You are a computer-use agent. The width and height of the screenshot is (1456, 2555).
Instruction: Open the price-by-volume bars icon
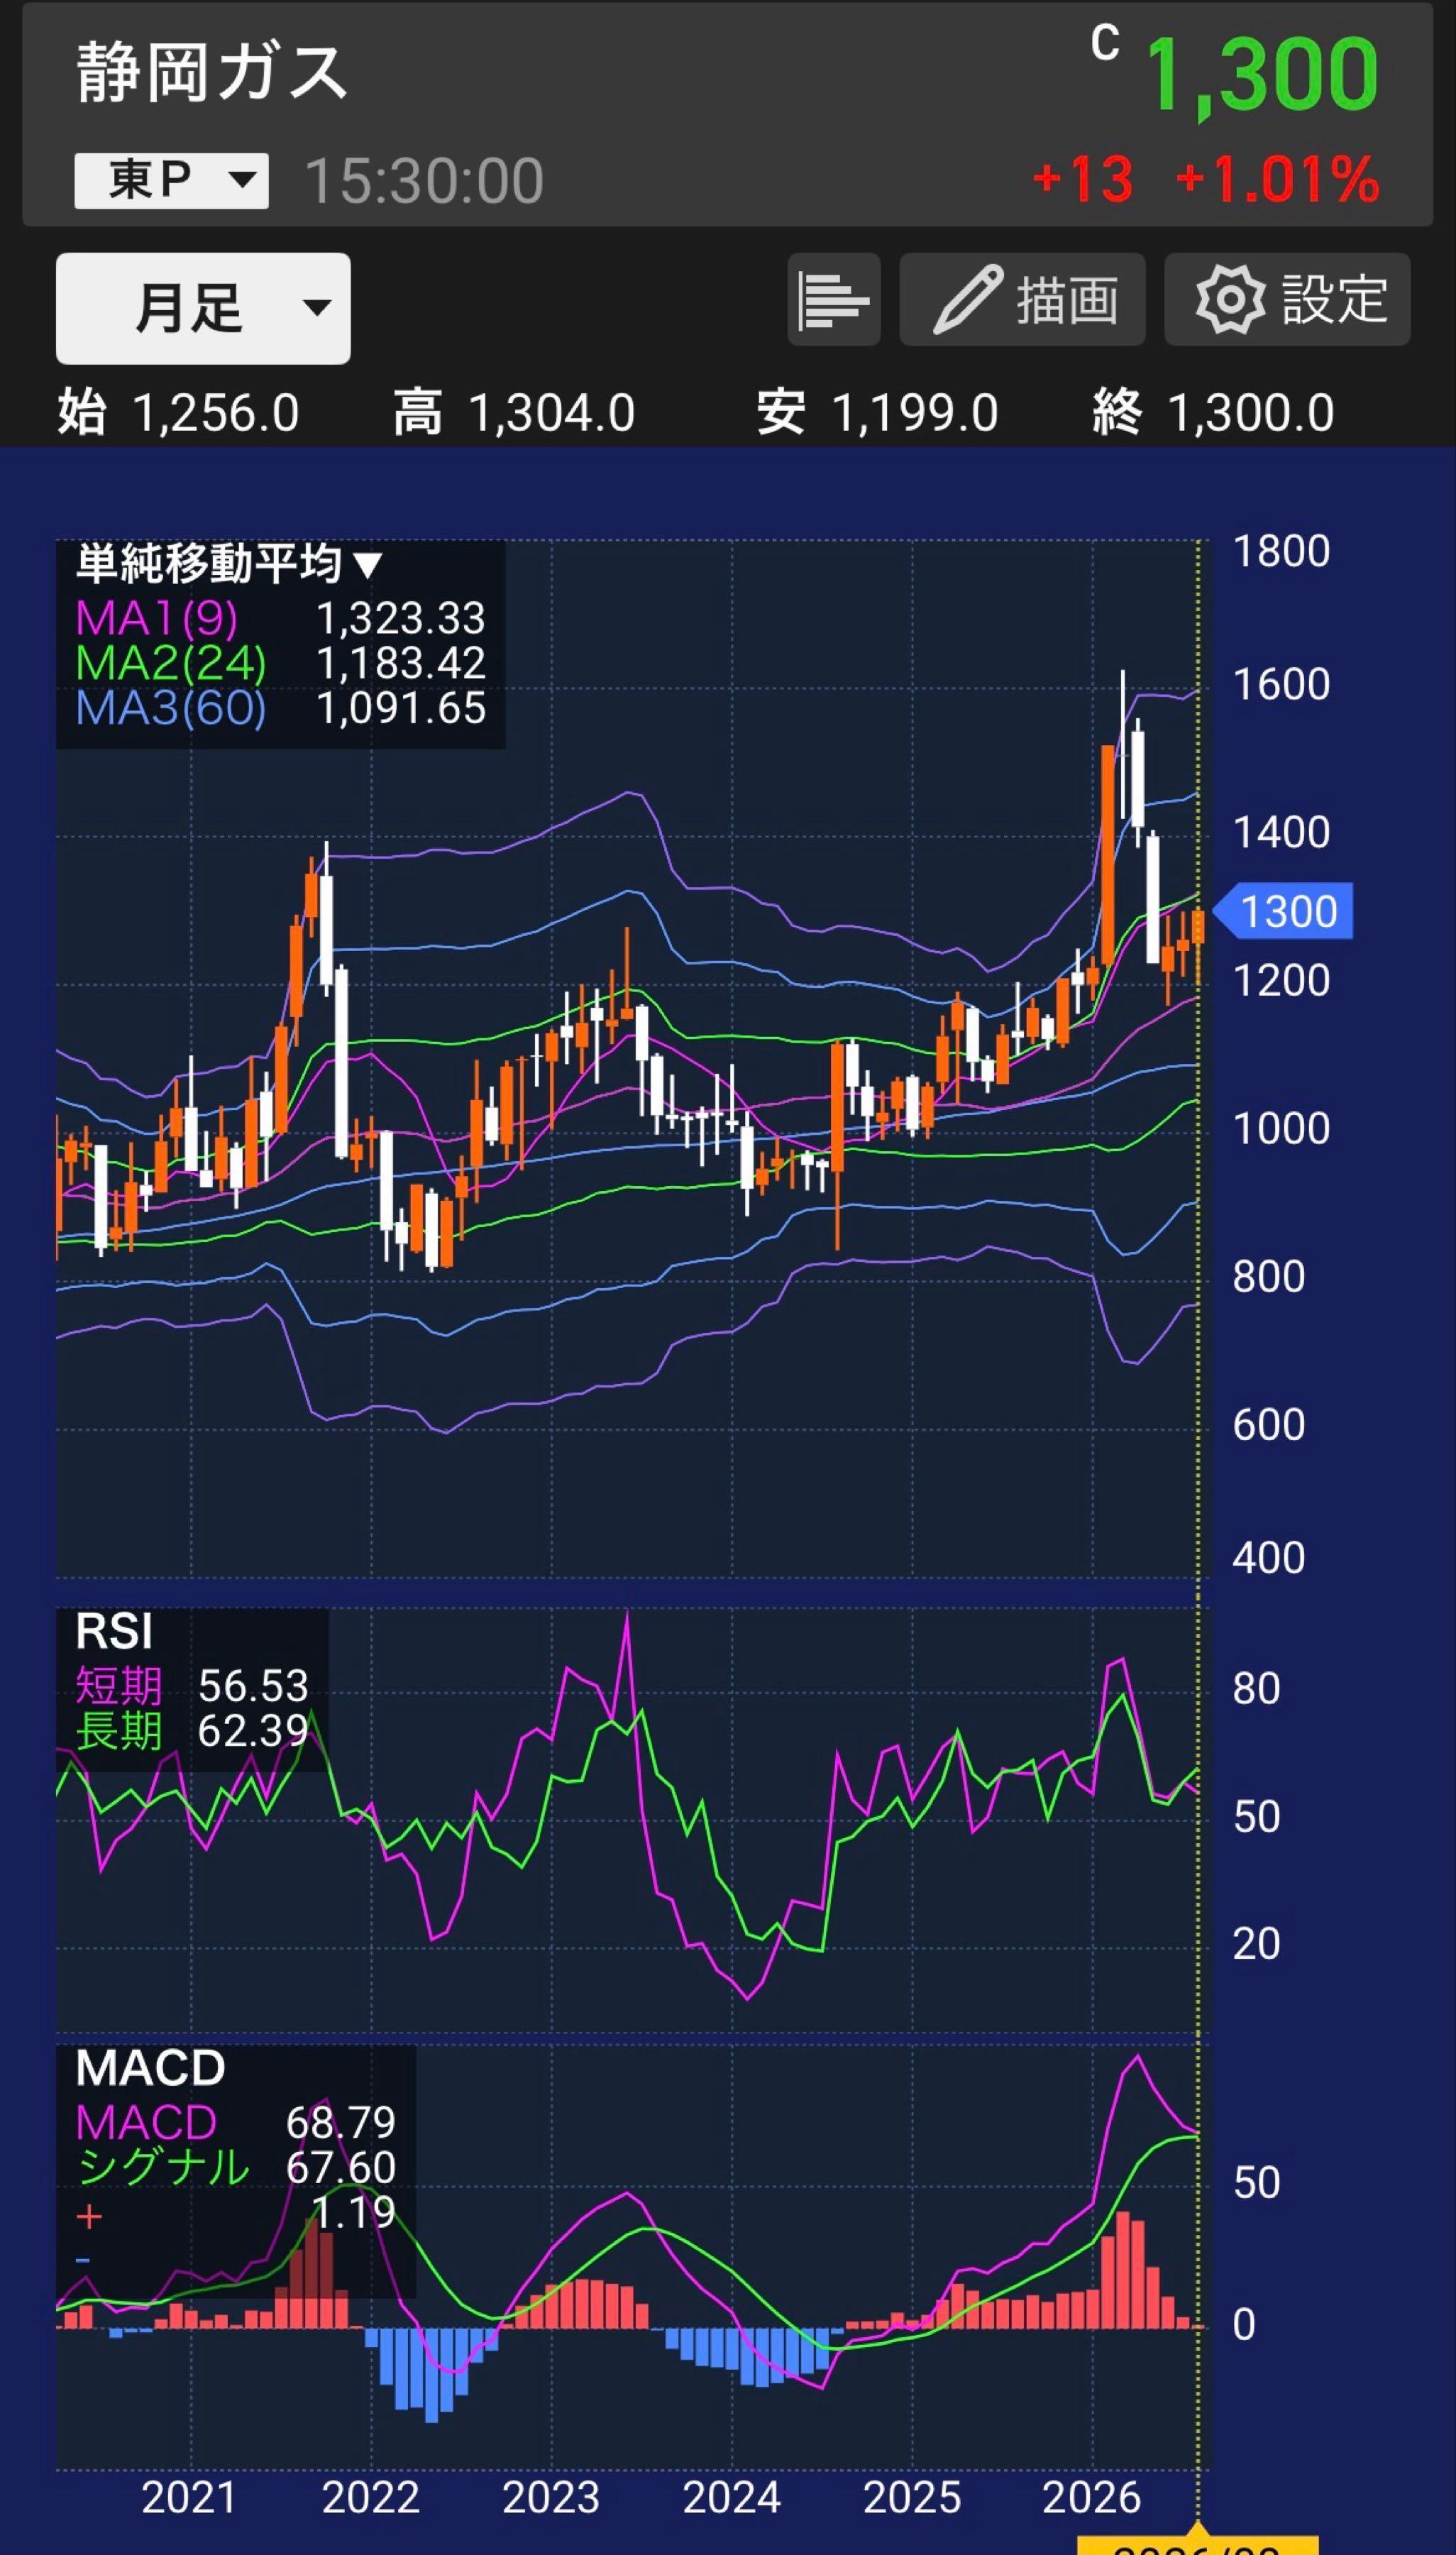click(x=833, y=300)
